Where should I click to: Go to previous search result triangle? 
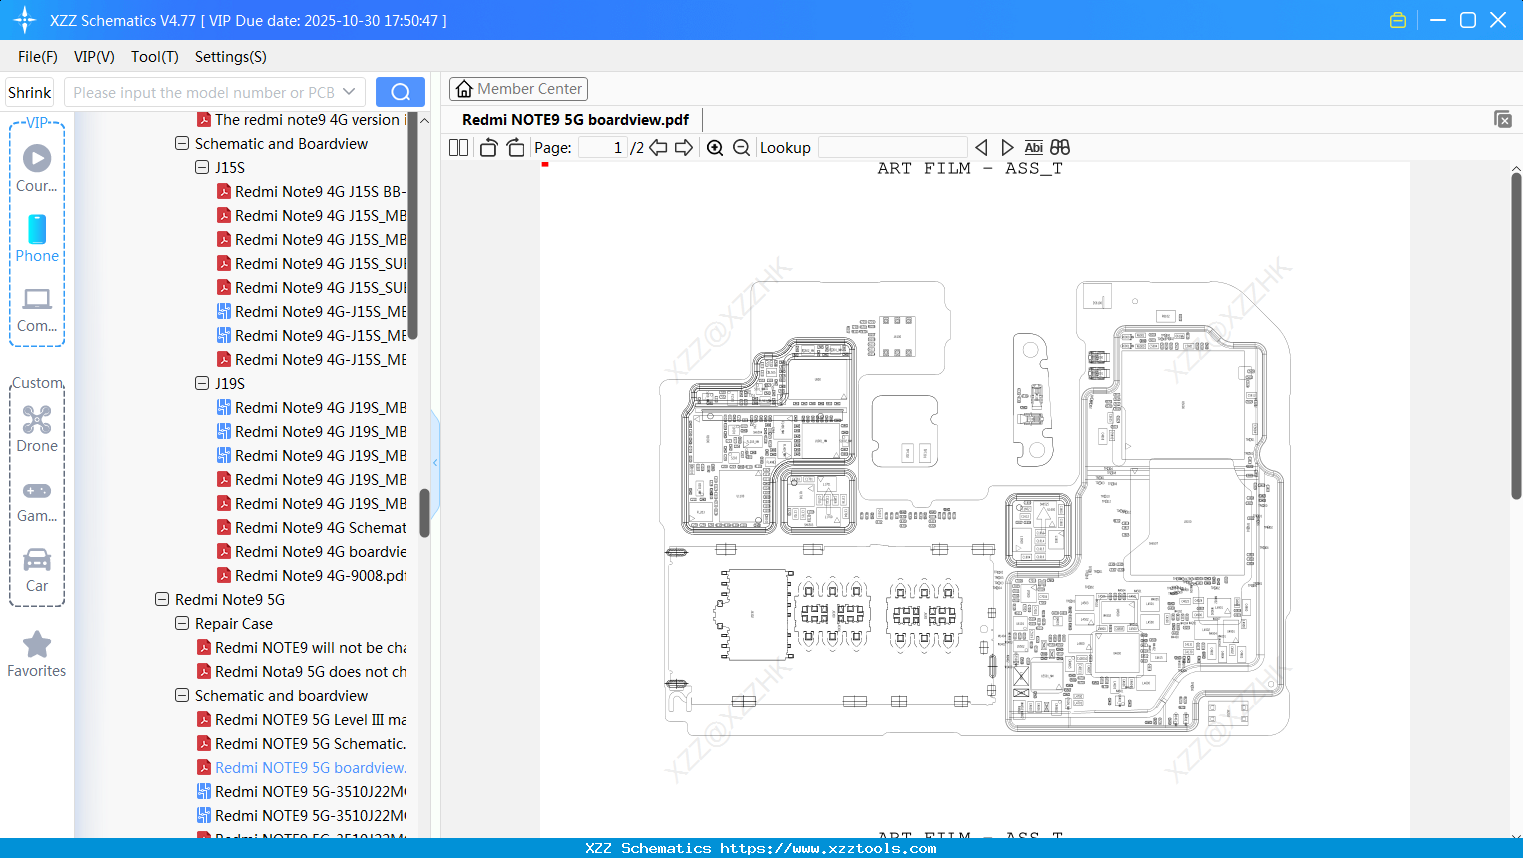(981, 146)
